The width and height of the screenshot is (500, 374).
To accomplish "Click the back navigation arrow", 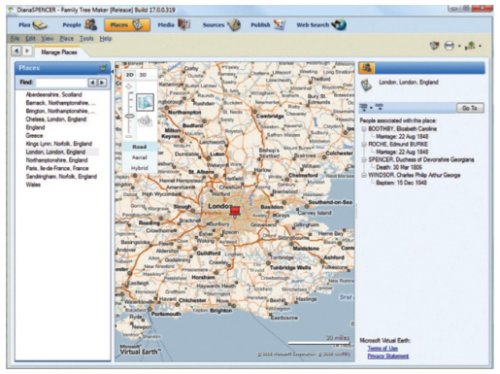I will click(x=16, y=51).
